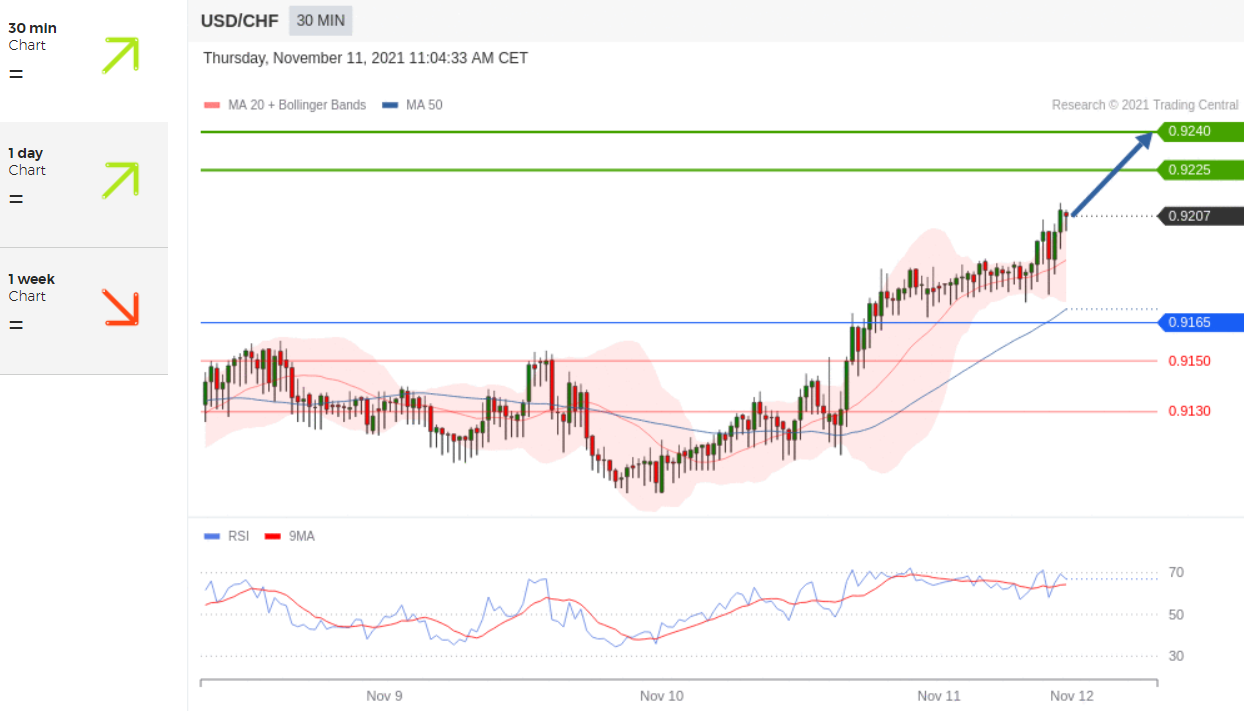Click the 30 MIN timeframe badge
The height and width of the screenshot is (711, 1244).
click(321, 20)
